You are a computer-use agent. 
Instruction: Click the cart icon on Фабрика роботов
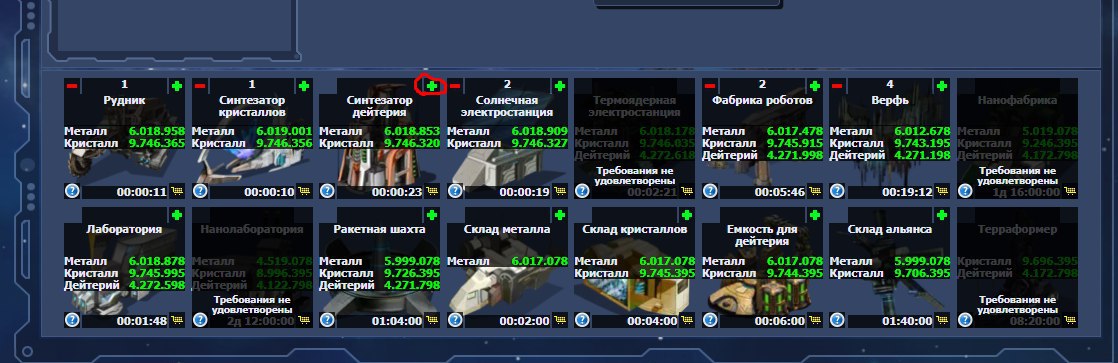[815, 191]
